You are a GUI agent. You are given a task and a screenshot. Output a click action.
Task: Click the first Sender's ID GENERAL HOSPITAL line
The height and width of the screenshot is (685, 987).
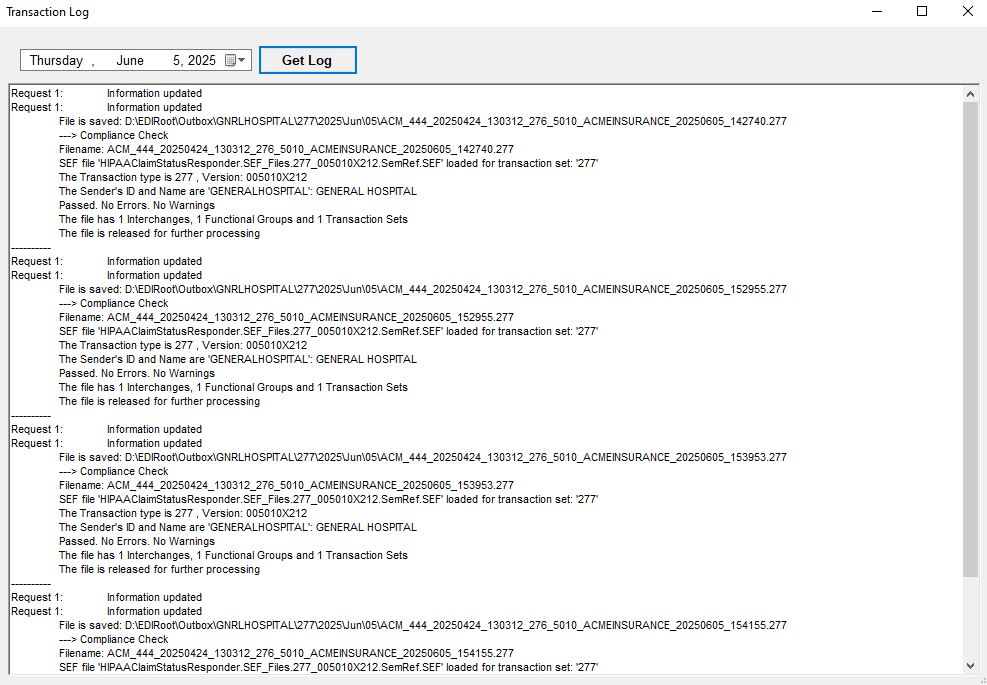click(x=238, y=191)
